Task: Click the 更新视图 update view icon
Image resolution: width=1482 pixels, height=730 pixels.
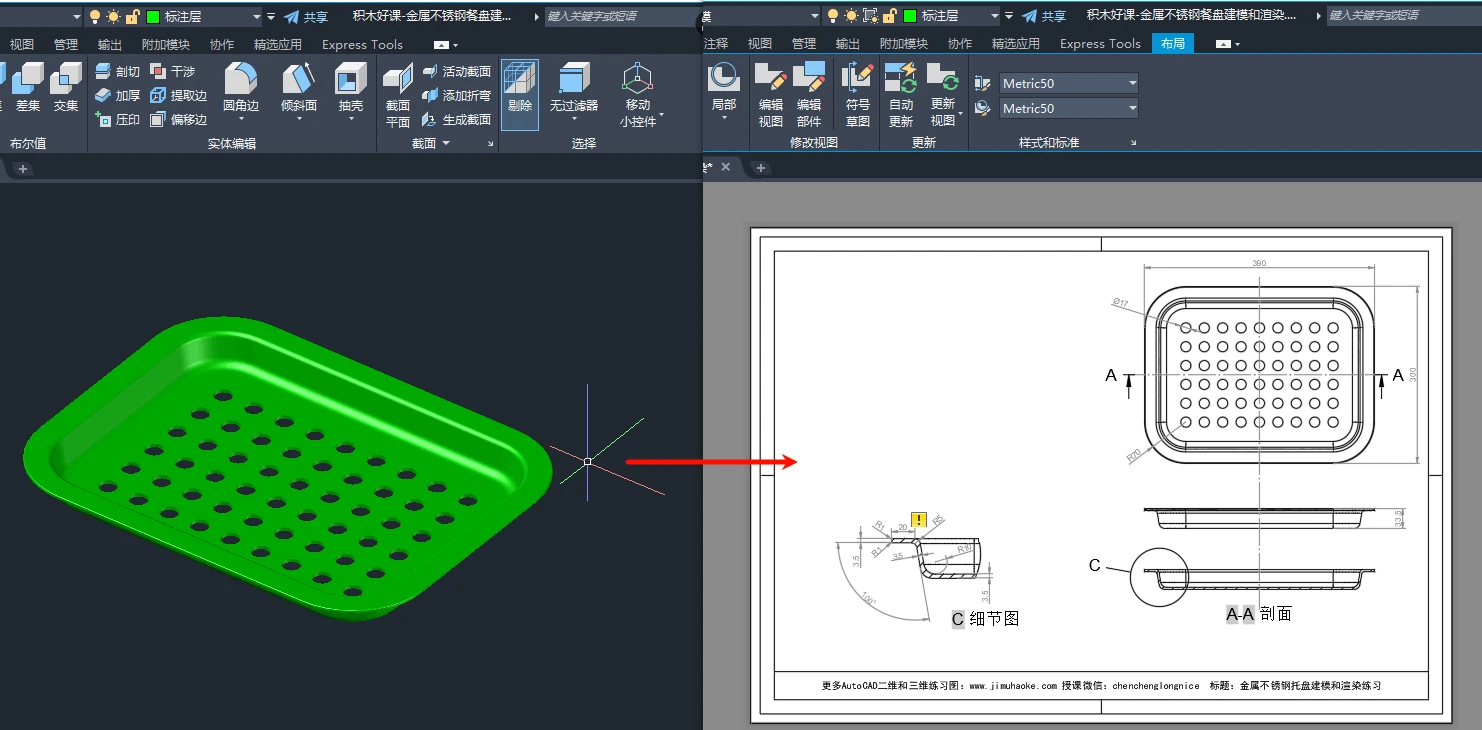Action: click(942, 78)
